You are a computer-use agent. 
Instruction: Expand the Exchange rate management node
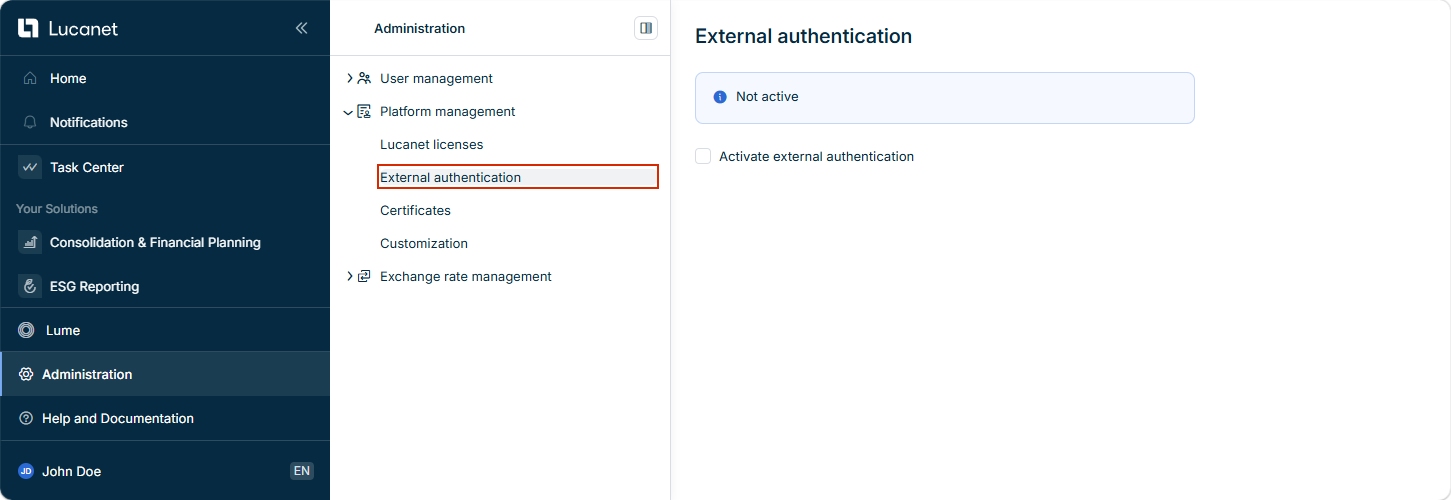coord(349,276)
